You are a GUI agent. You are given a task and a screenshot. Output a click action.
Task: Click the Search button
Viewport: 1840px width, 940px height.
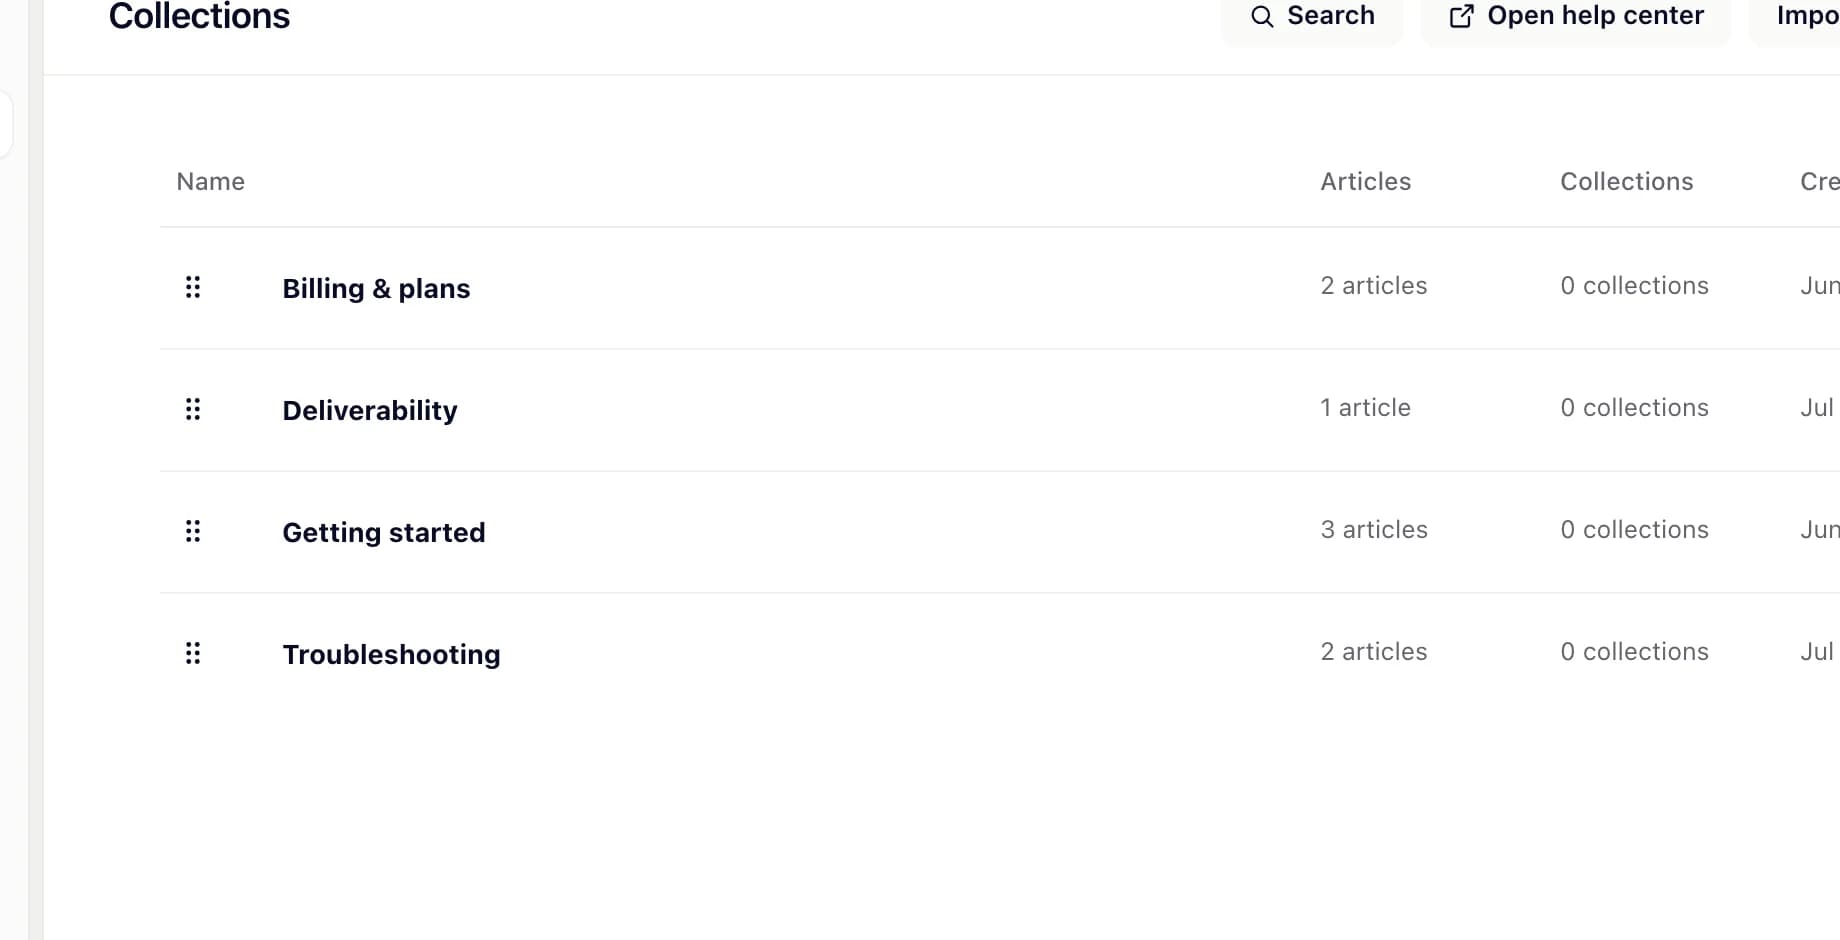pyautogui.click(x=1312, y=16)
